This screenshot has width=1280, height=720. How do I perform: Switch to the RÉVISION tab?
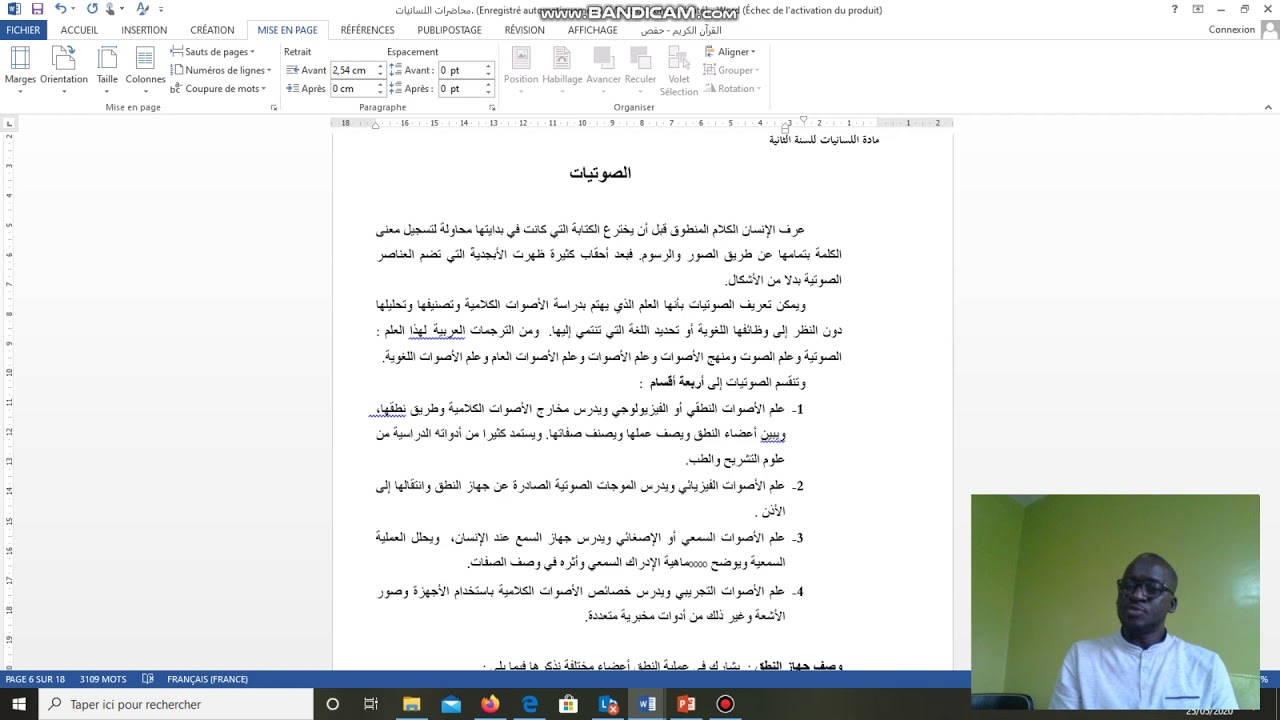[524, 30]
